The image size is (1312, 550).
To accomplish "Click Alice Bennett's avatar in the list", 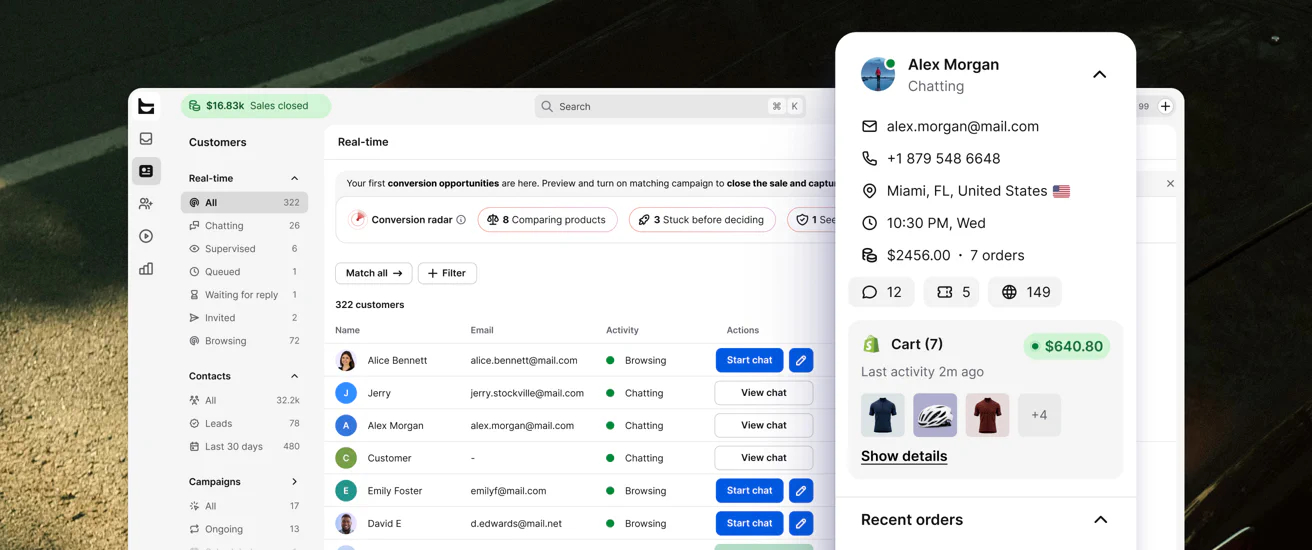I will pos(346,360).
